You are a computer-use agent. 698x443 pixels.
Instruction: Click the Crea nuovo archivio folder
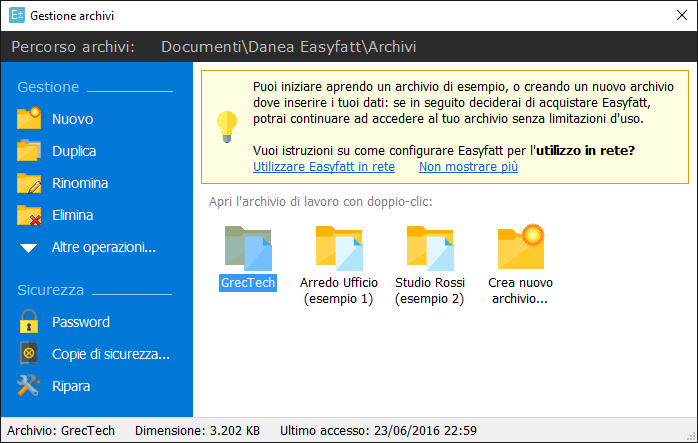pos(519,248)
